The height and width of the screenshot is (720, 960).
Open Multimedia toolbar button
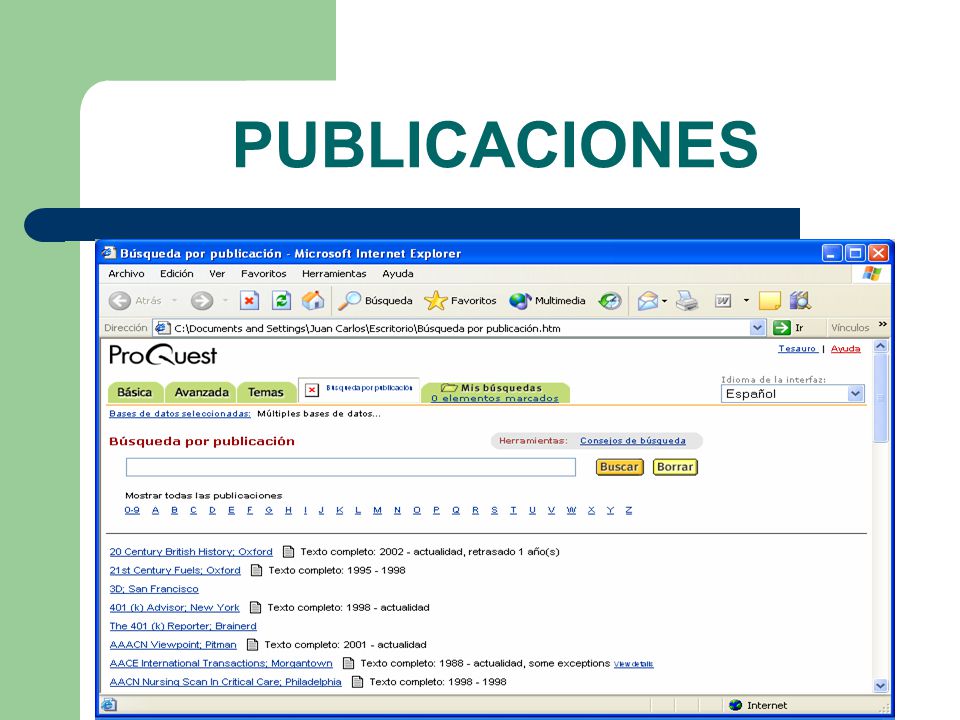(x=547, y=301)
